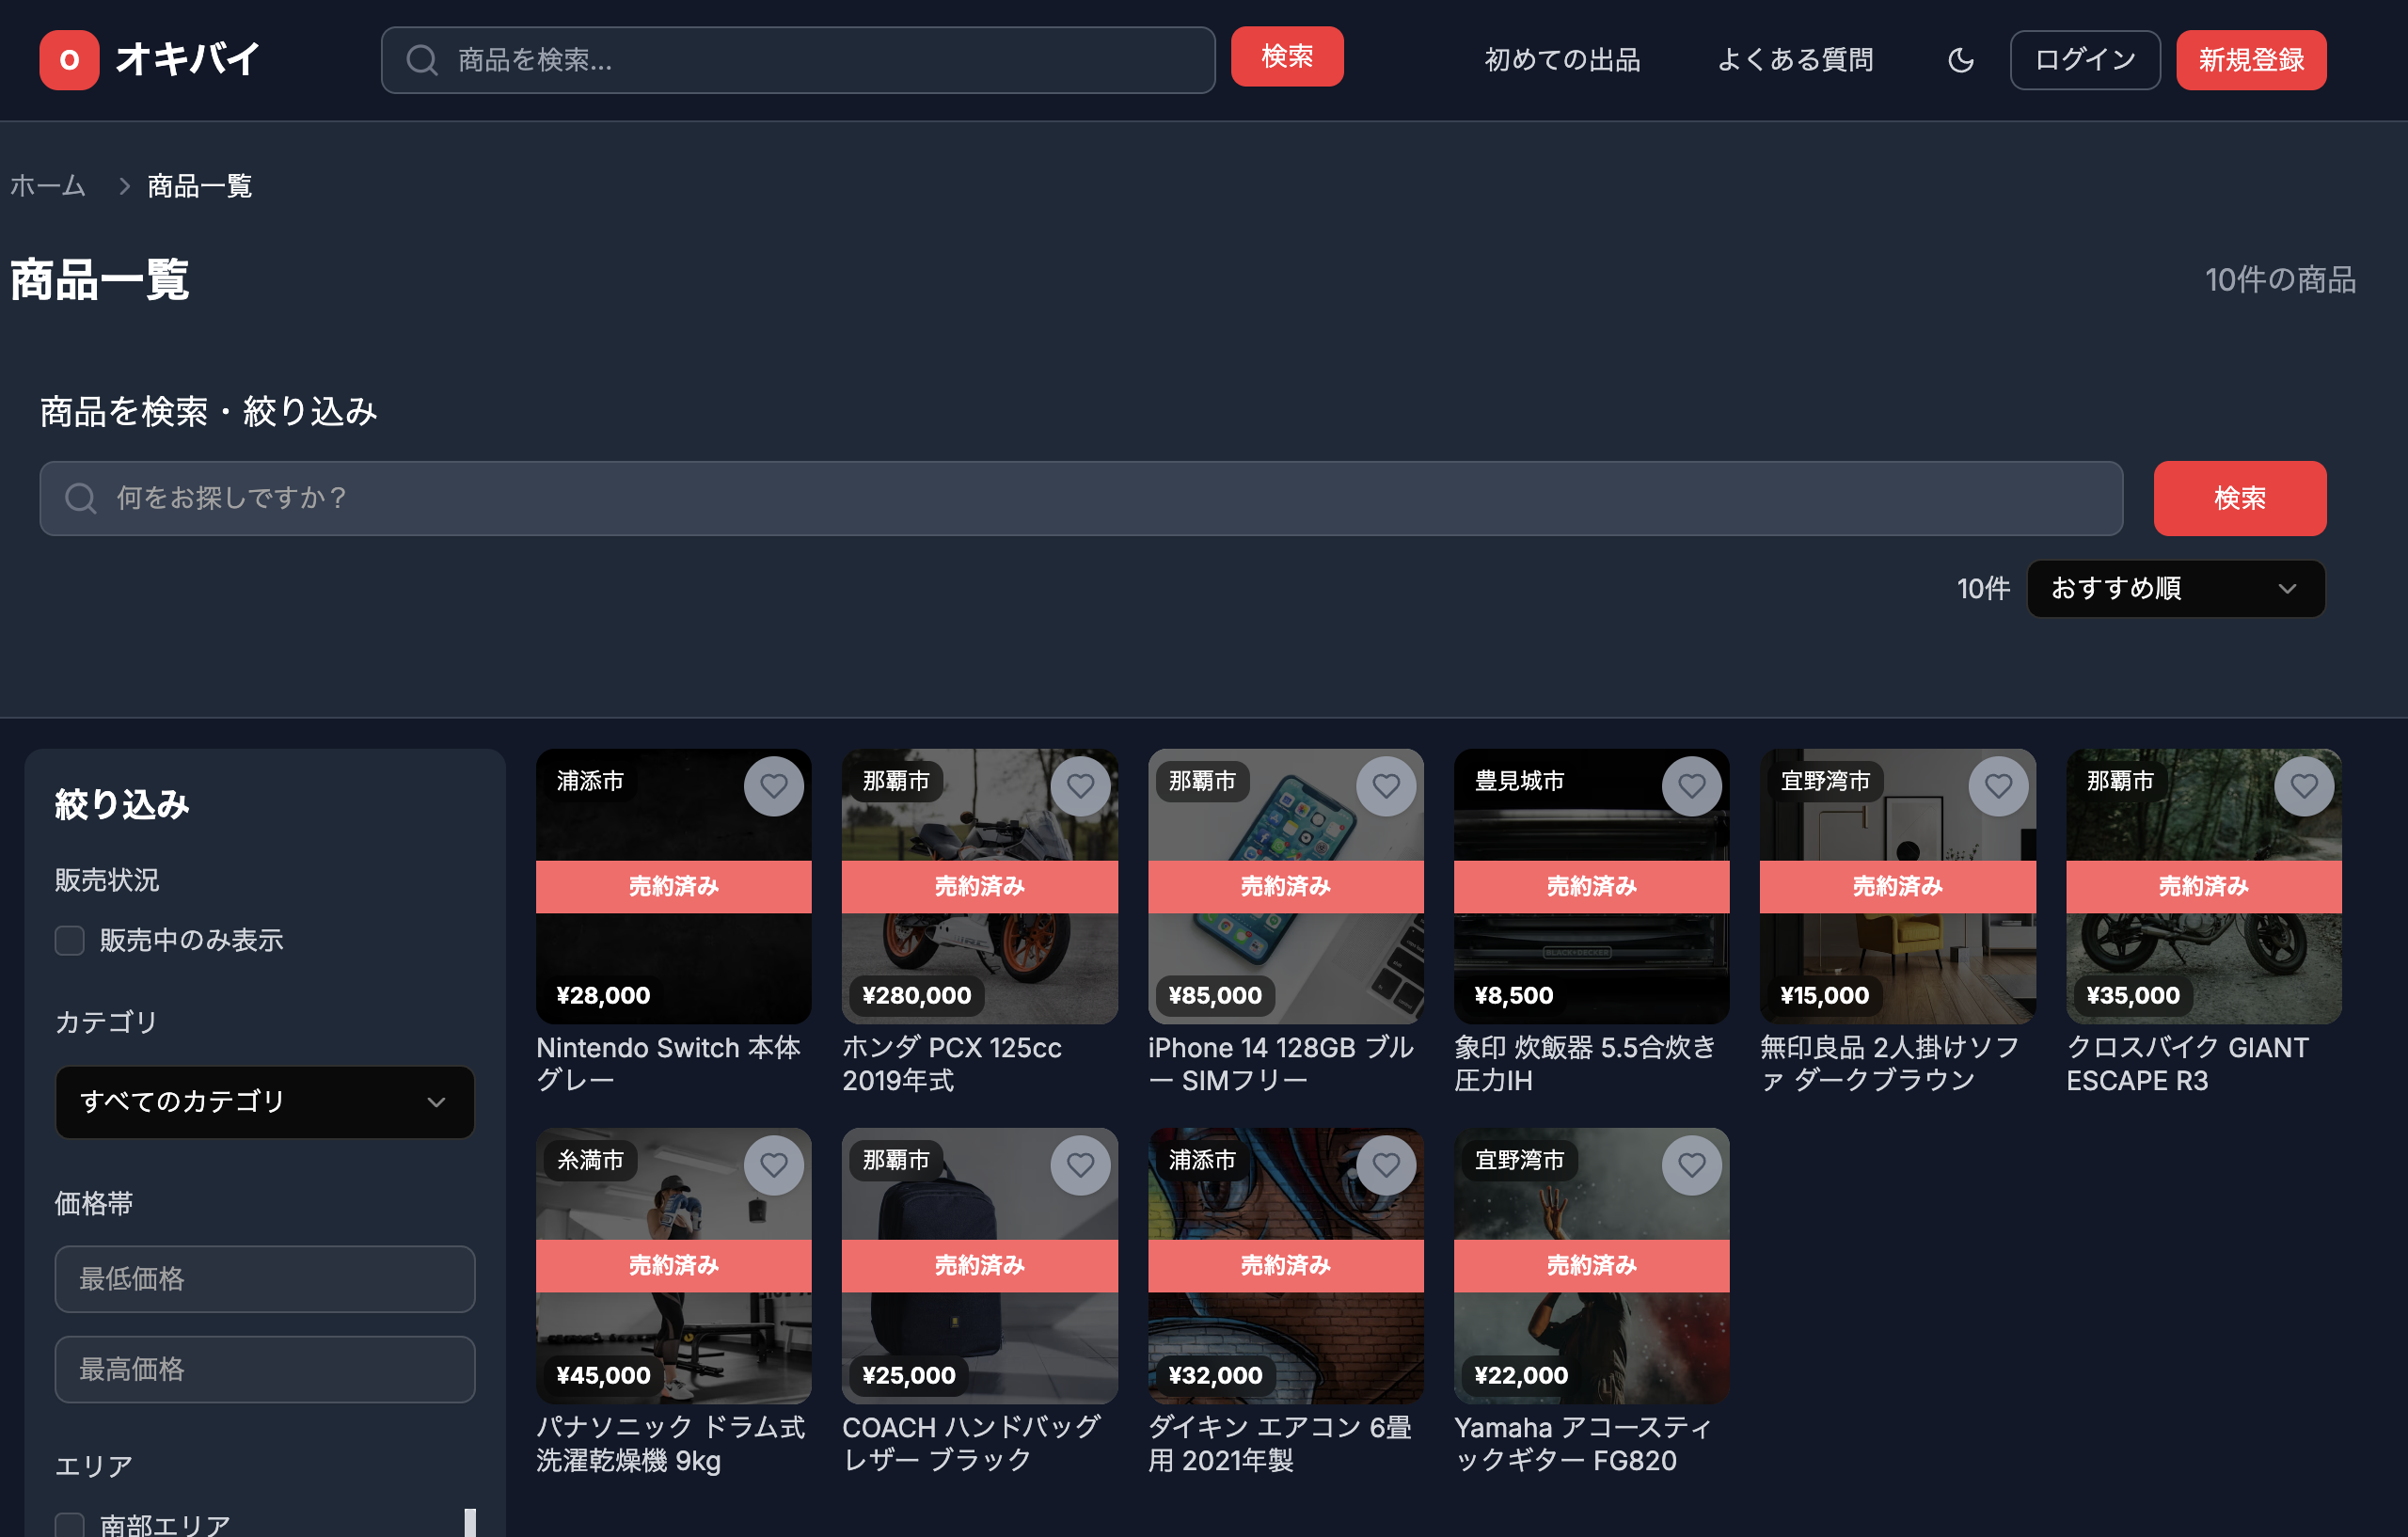Image resolution: width=2408 pixels, height=1537 pixels.
Task: Click the 最低価格 input field
Action: [264, 1278]
